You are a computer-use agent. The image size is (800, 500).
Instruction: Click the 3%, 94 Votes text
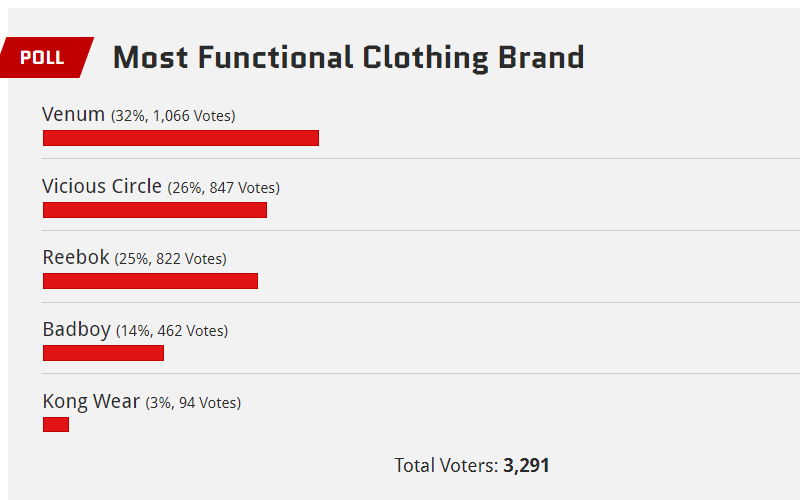pyautogui.click(x=193, y=403)
